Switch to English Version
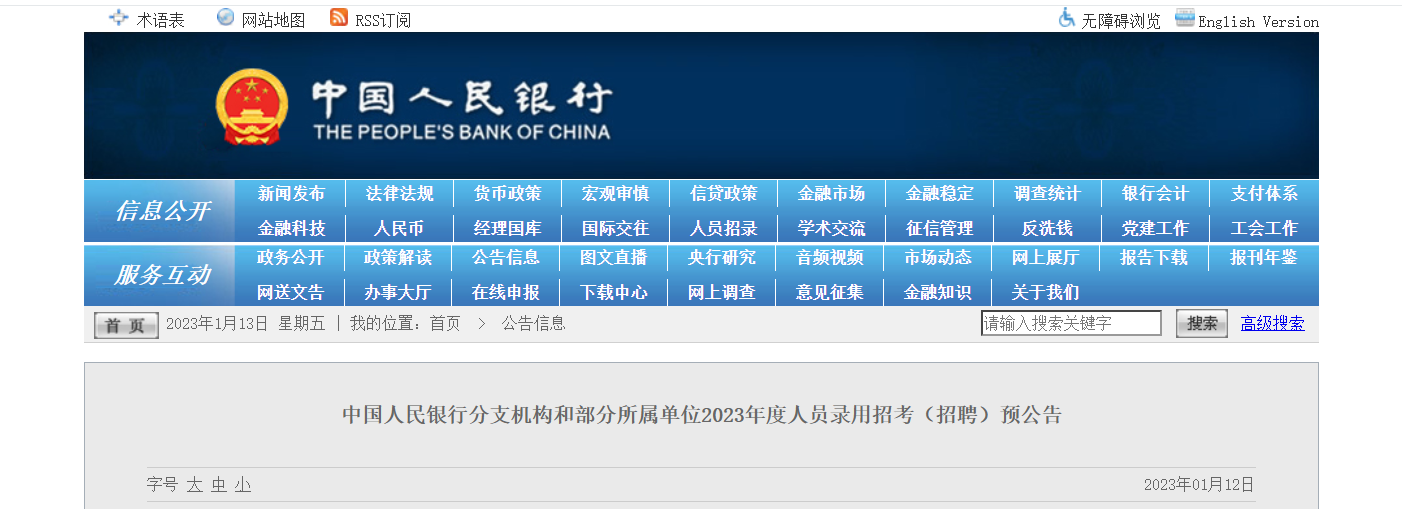Viewport: 1402px width, 509px height. (1258, 22)
